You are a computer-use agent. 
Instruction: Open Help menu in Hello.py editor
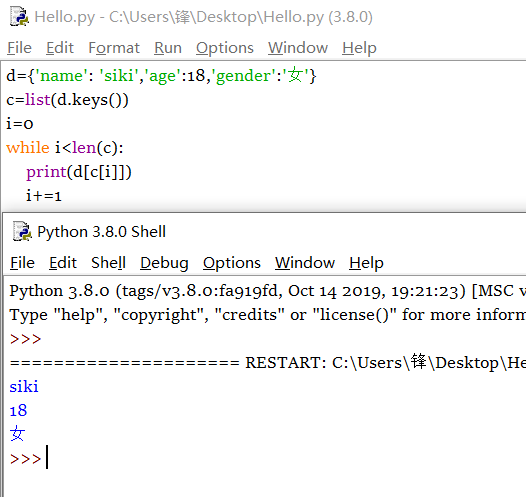click(x=359, y=48)
